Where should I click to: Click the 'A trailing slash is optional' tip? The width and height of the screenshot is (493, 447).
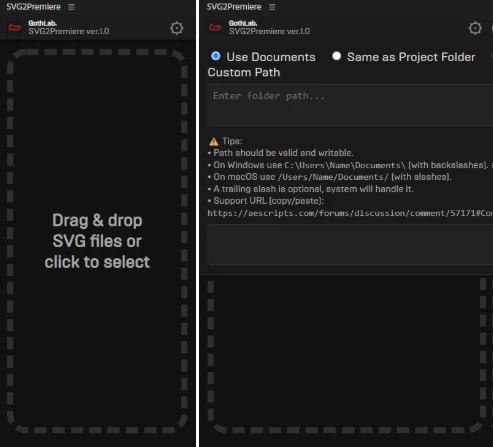311,189
